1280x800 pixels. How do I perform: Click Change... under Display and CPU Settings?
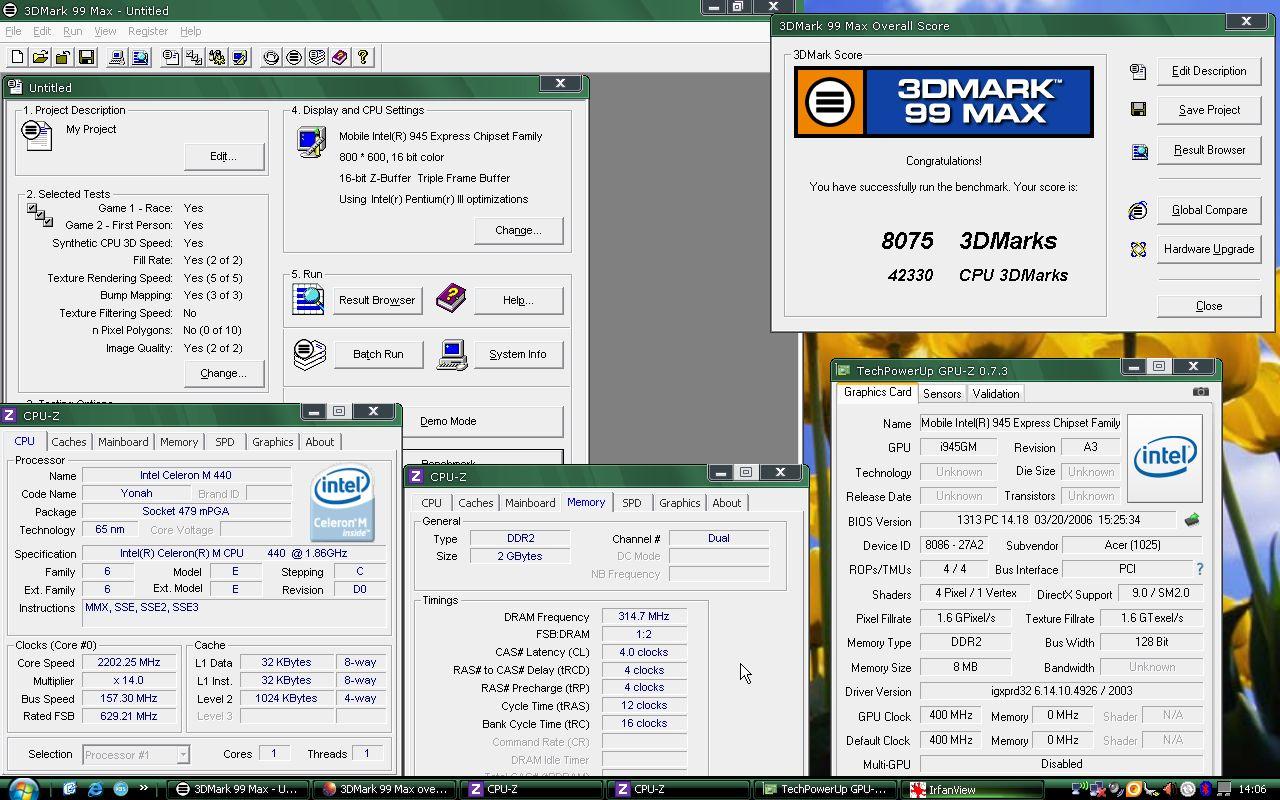pyautogui.click(x=518, y=230)
